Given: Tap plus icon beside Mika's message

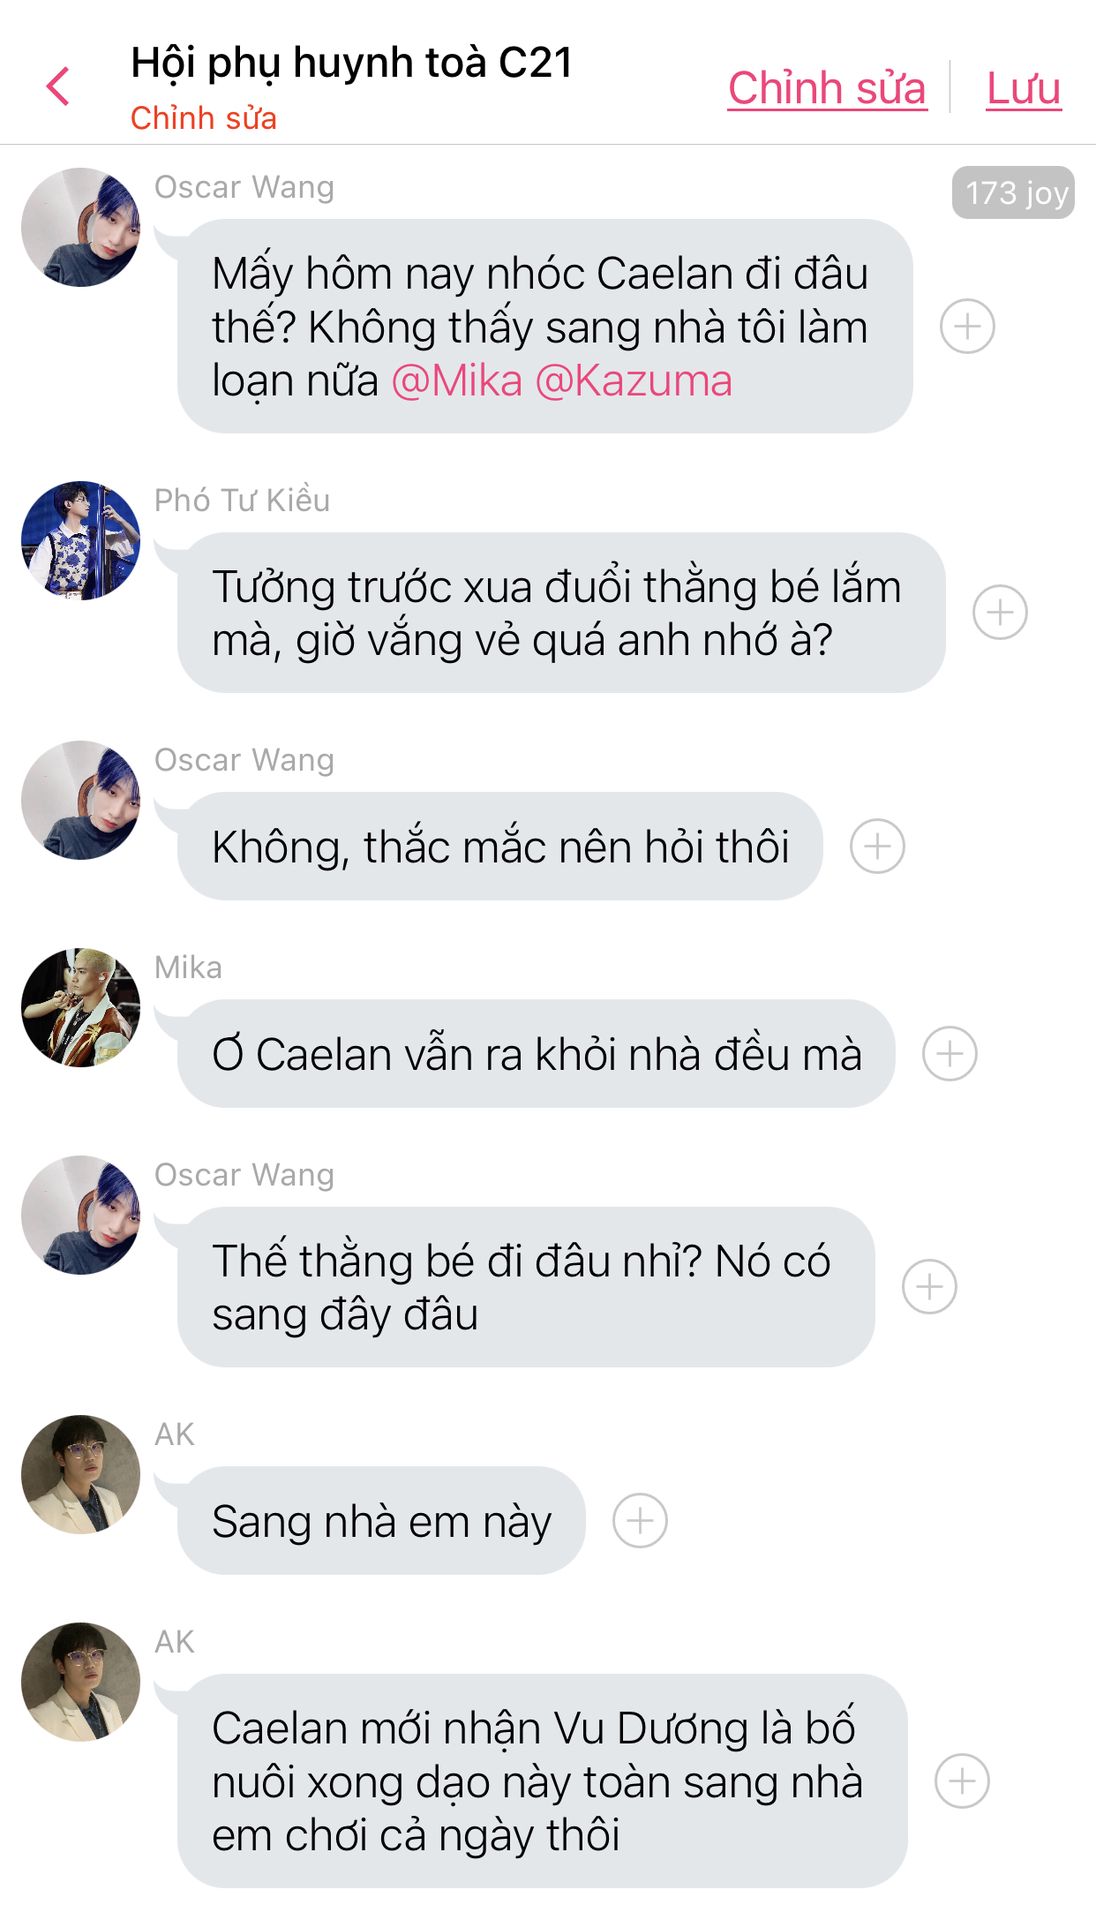Looking at the screenshot, I should coord(949,1053).
